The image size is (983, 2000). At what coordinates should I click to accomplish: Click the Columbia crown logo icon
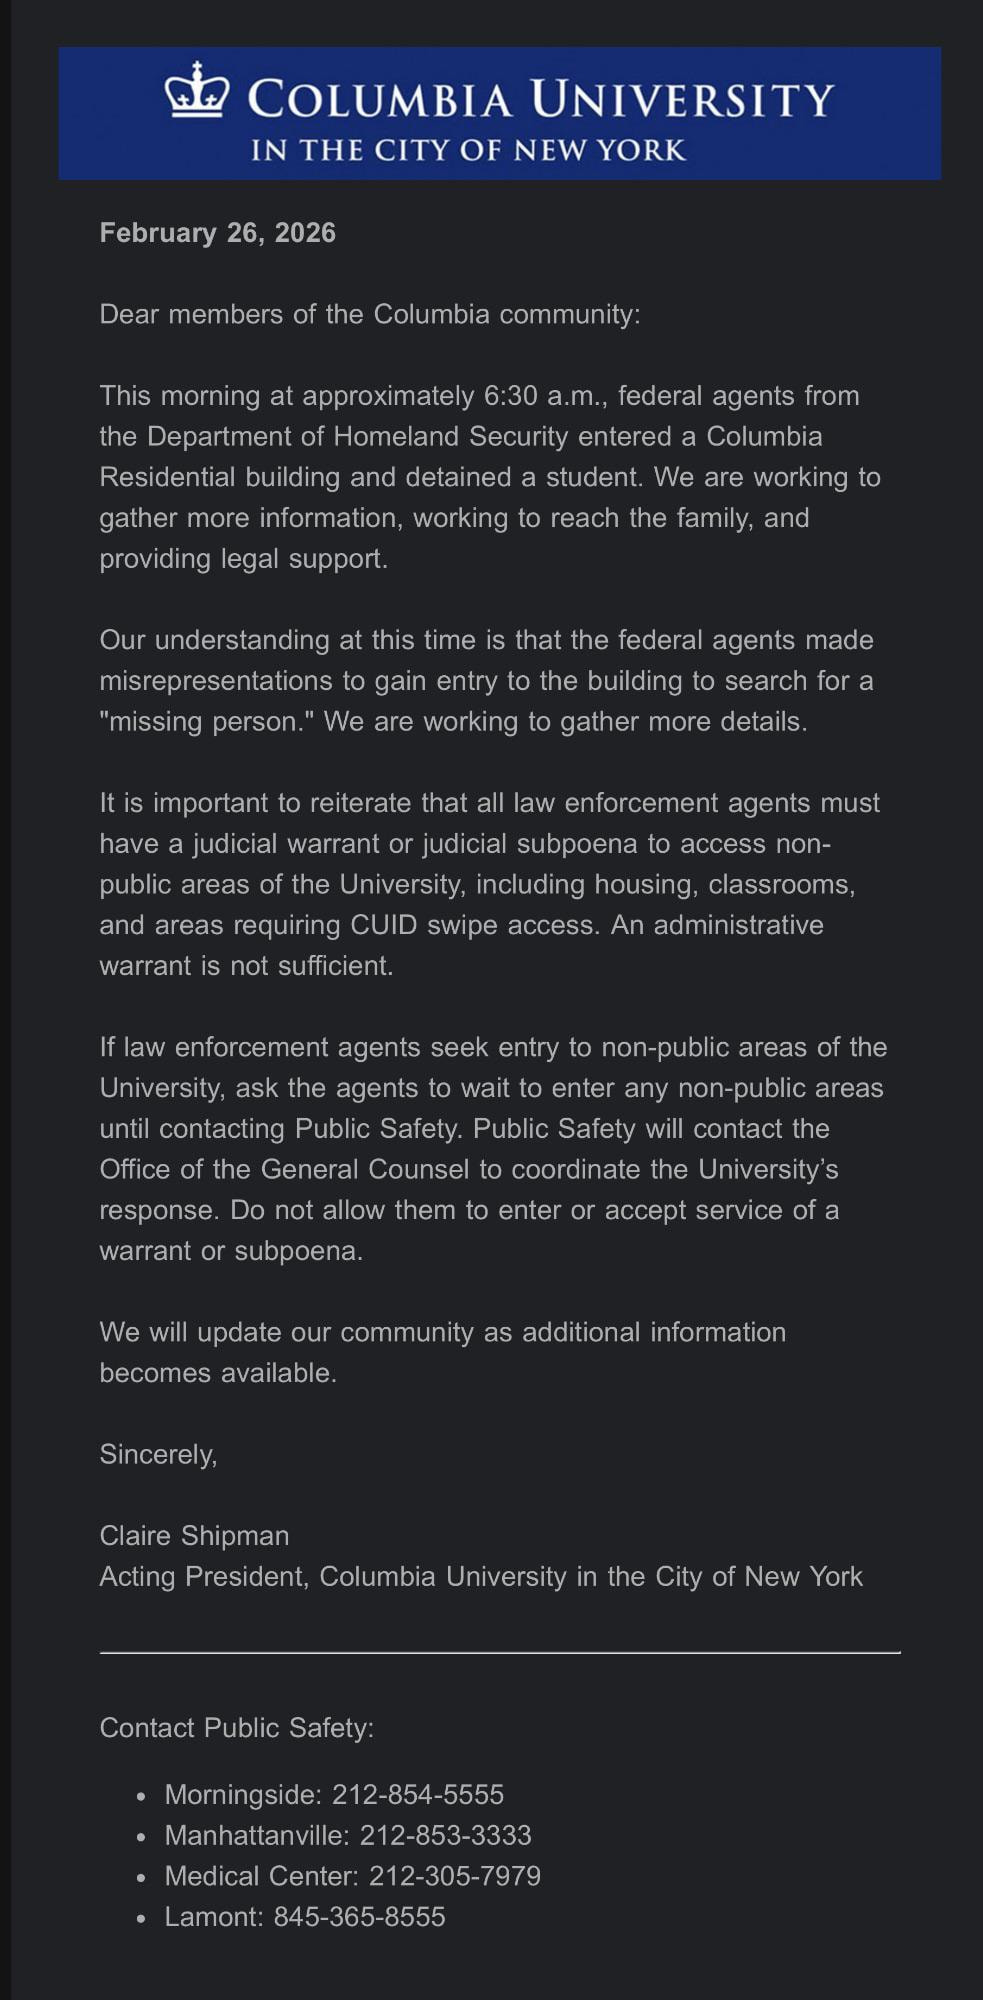(x=197, y=92)
